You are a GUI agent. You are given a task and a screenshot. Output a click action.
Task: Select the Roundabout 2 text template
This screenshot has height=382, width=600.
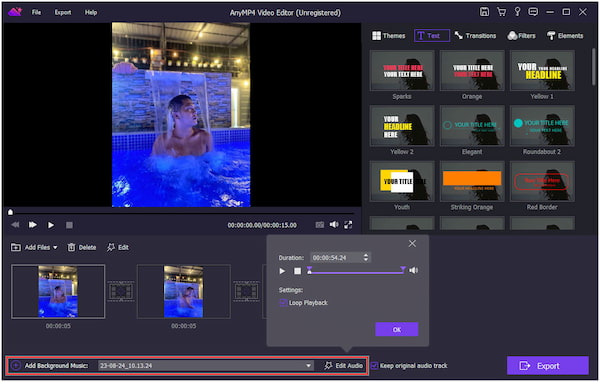542,126
